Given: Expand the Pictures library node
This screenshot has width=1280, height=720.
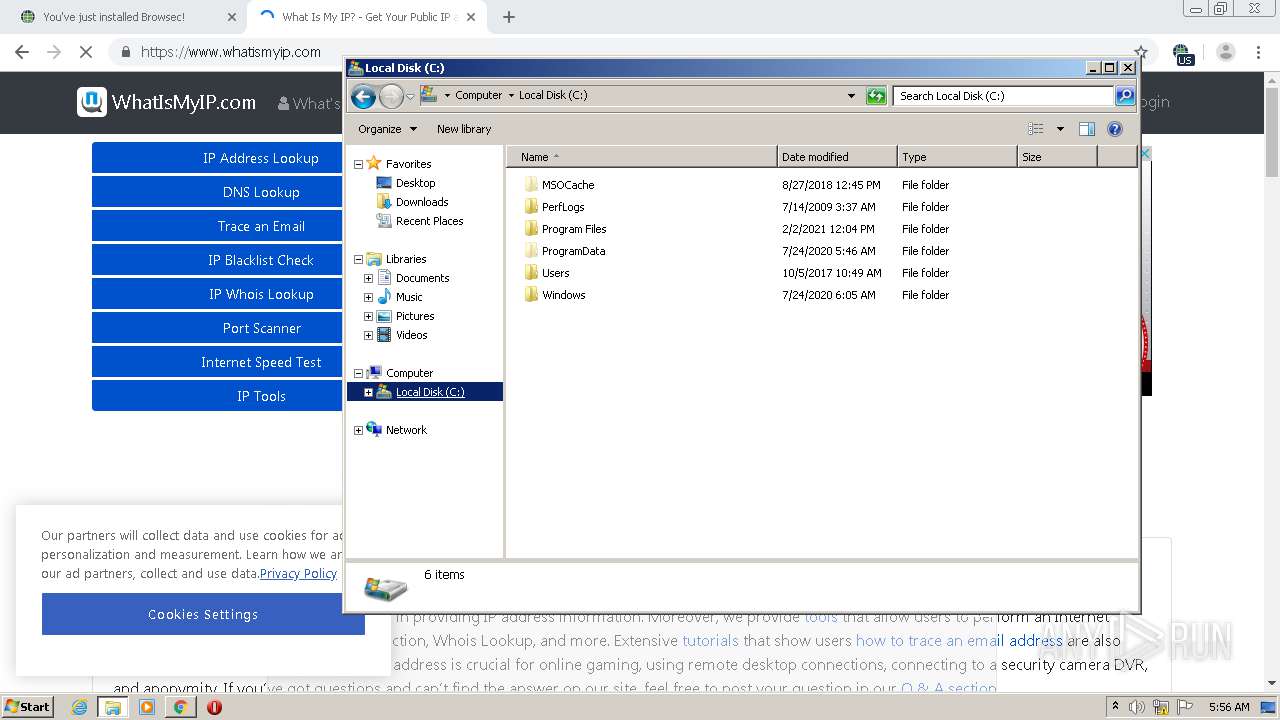Looking at the screenshot, I should pos(368,316).
